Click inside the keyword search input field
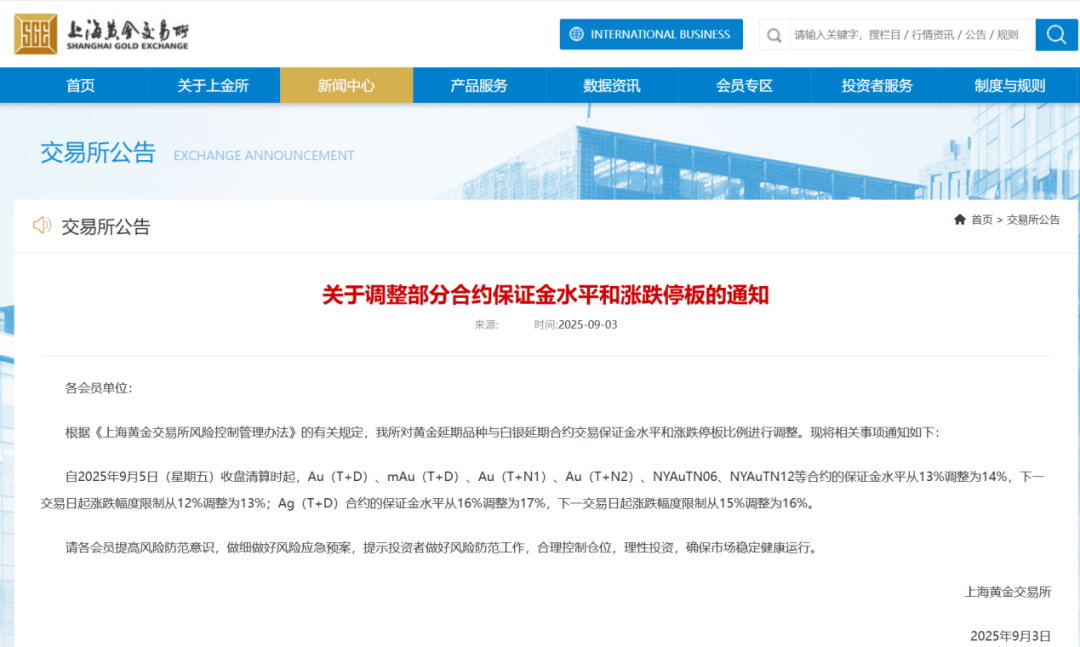 (x=890, y=34)
